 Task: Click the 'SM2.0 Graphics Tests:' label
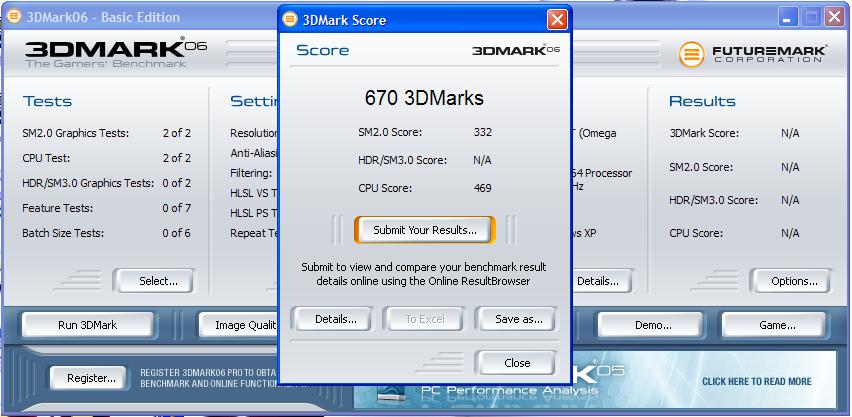click(76, 133)
